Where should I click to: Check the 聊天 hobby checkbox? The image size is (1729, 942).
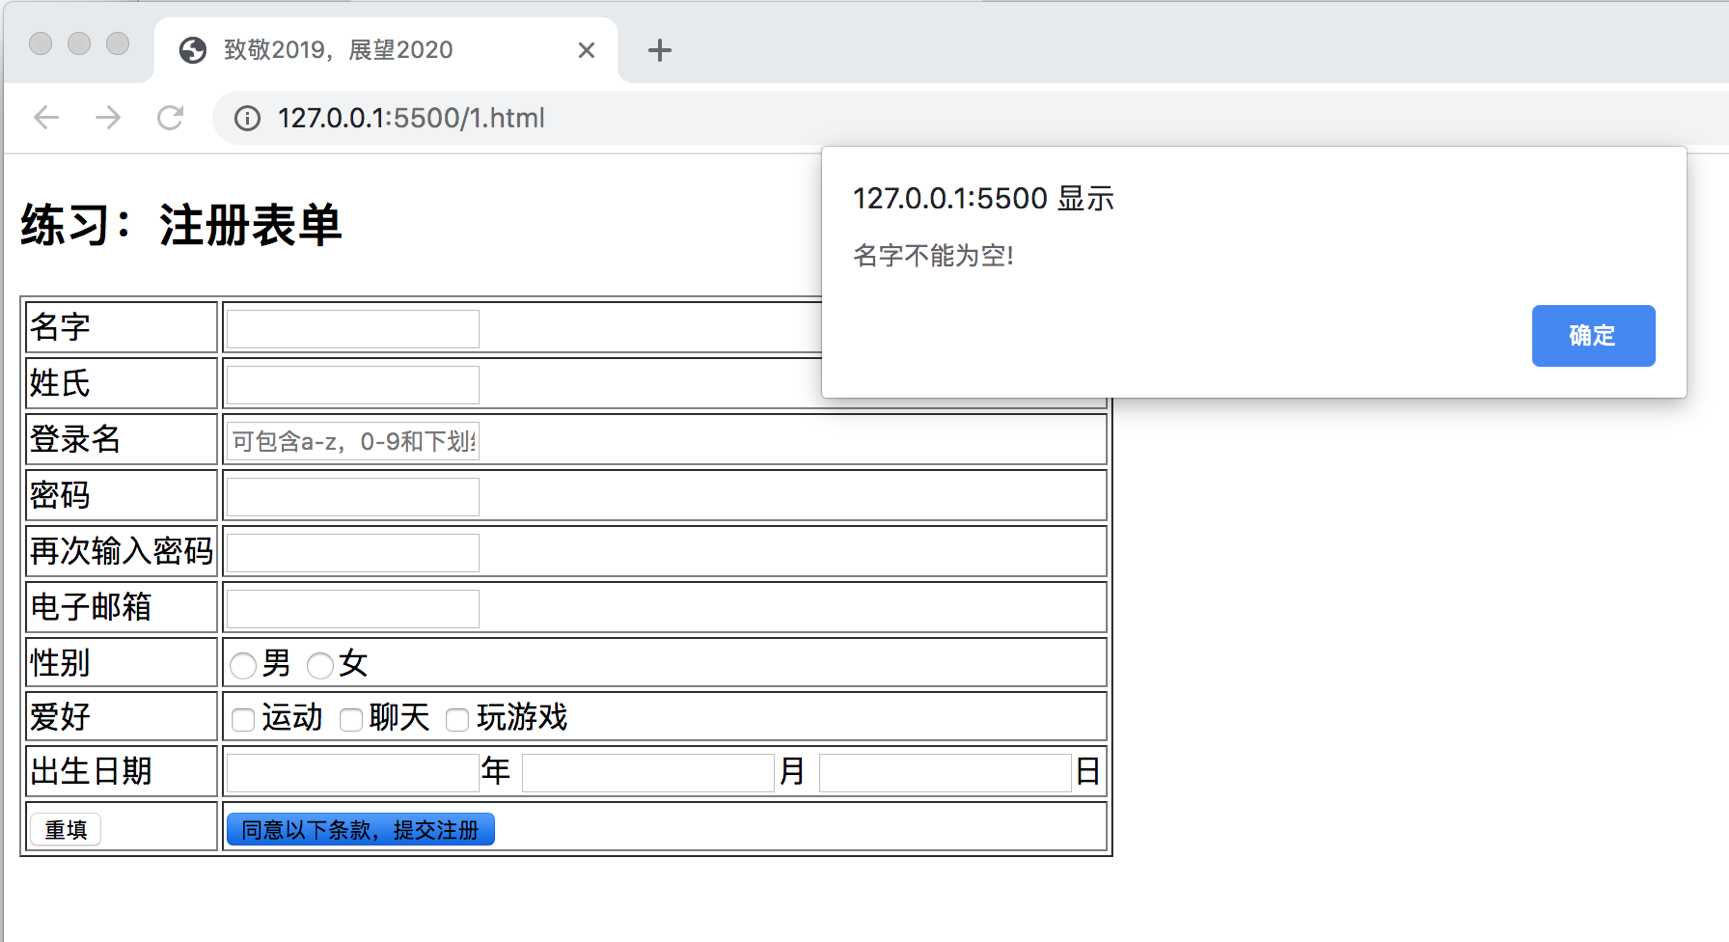coord(351,719)
